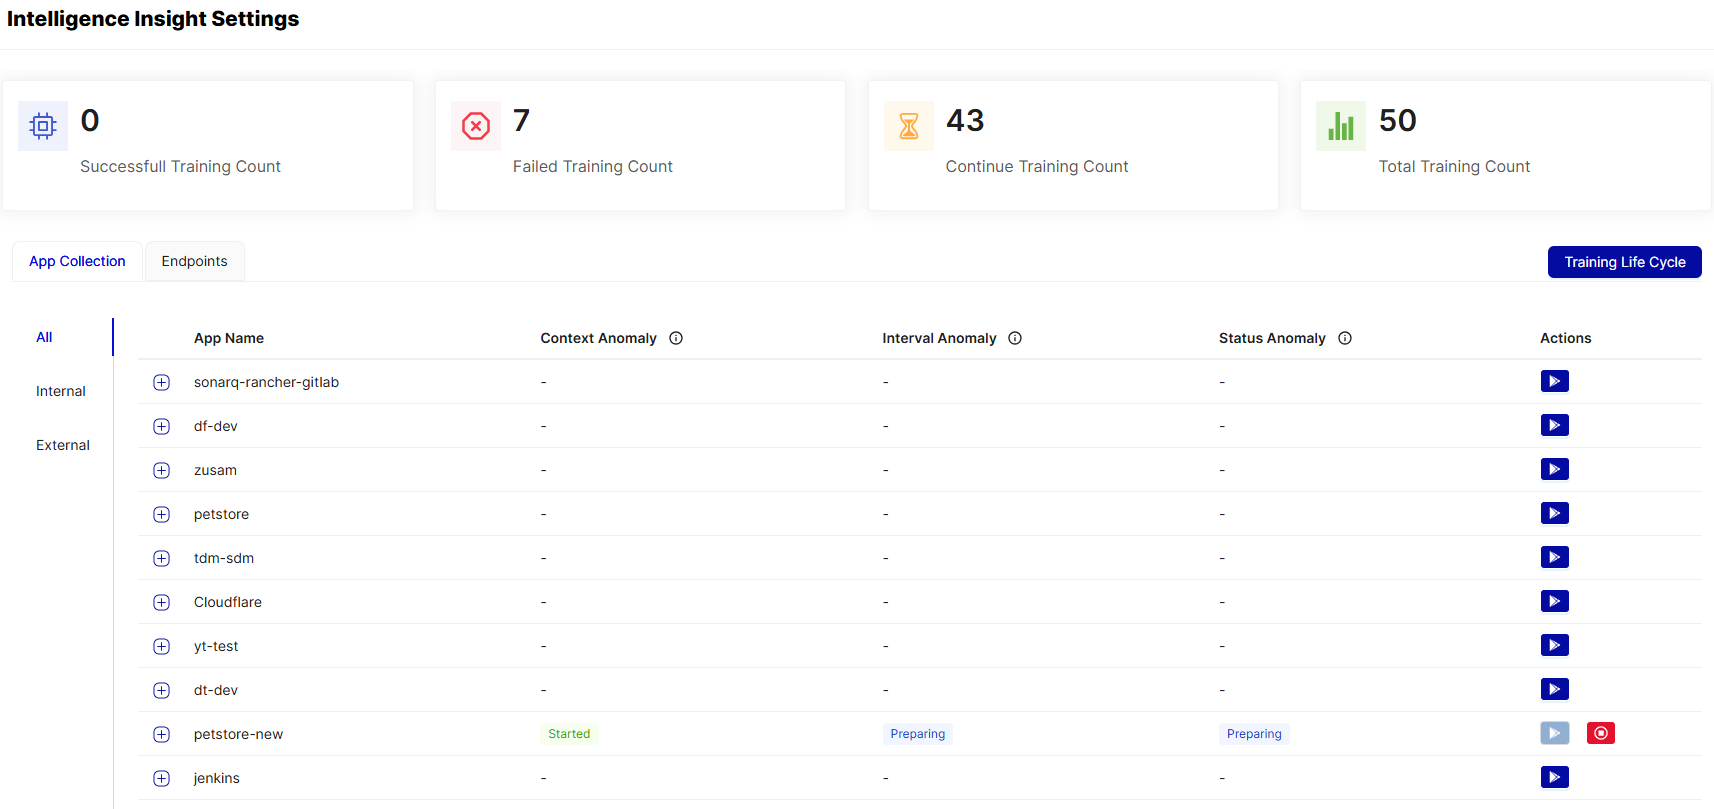Click the Started status badge
This screenshot has height=809, width=1714.
point(569,734)
